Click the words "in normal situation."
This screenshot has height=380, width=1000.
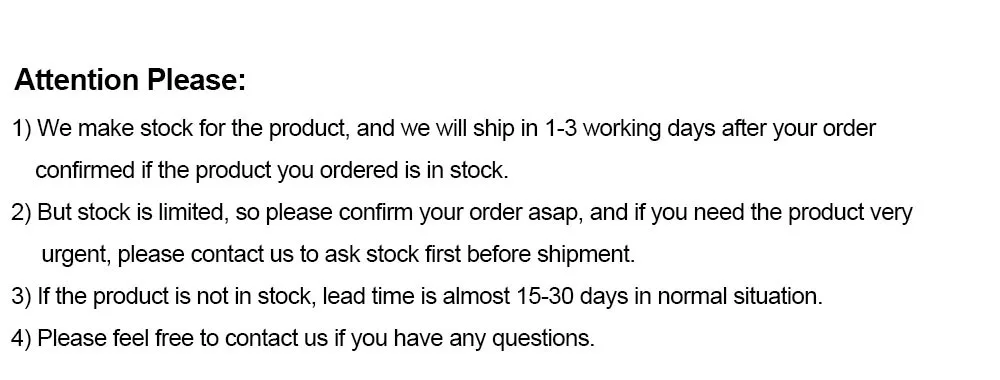pyautogui.click(x=728, y=297)
